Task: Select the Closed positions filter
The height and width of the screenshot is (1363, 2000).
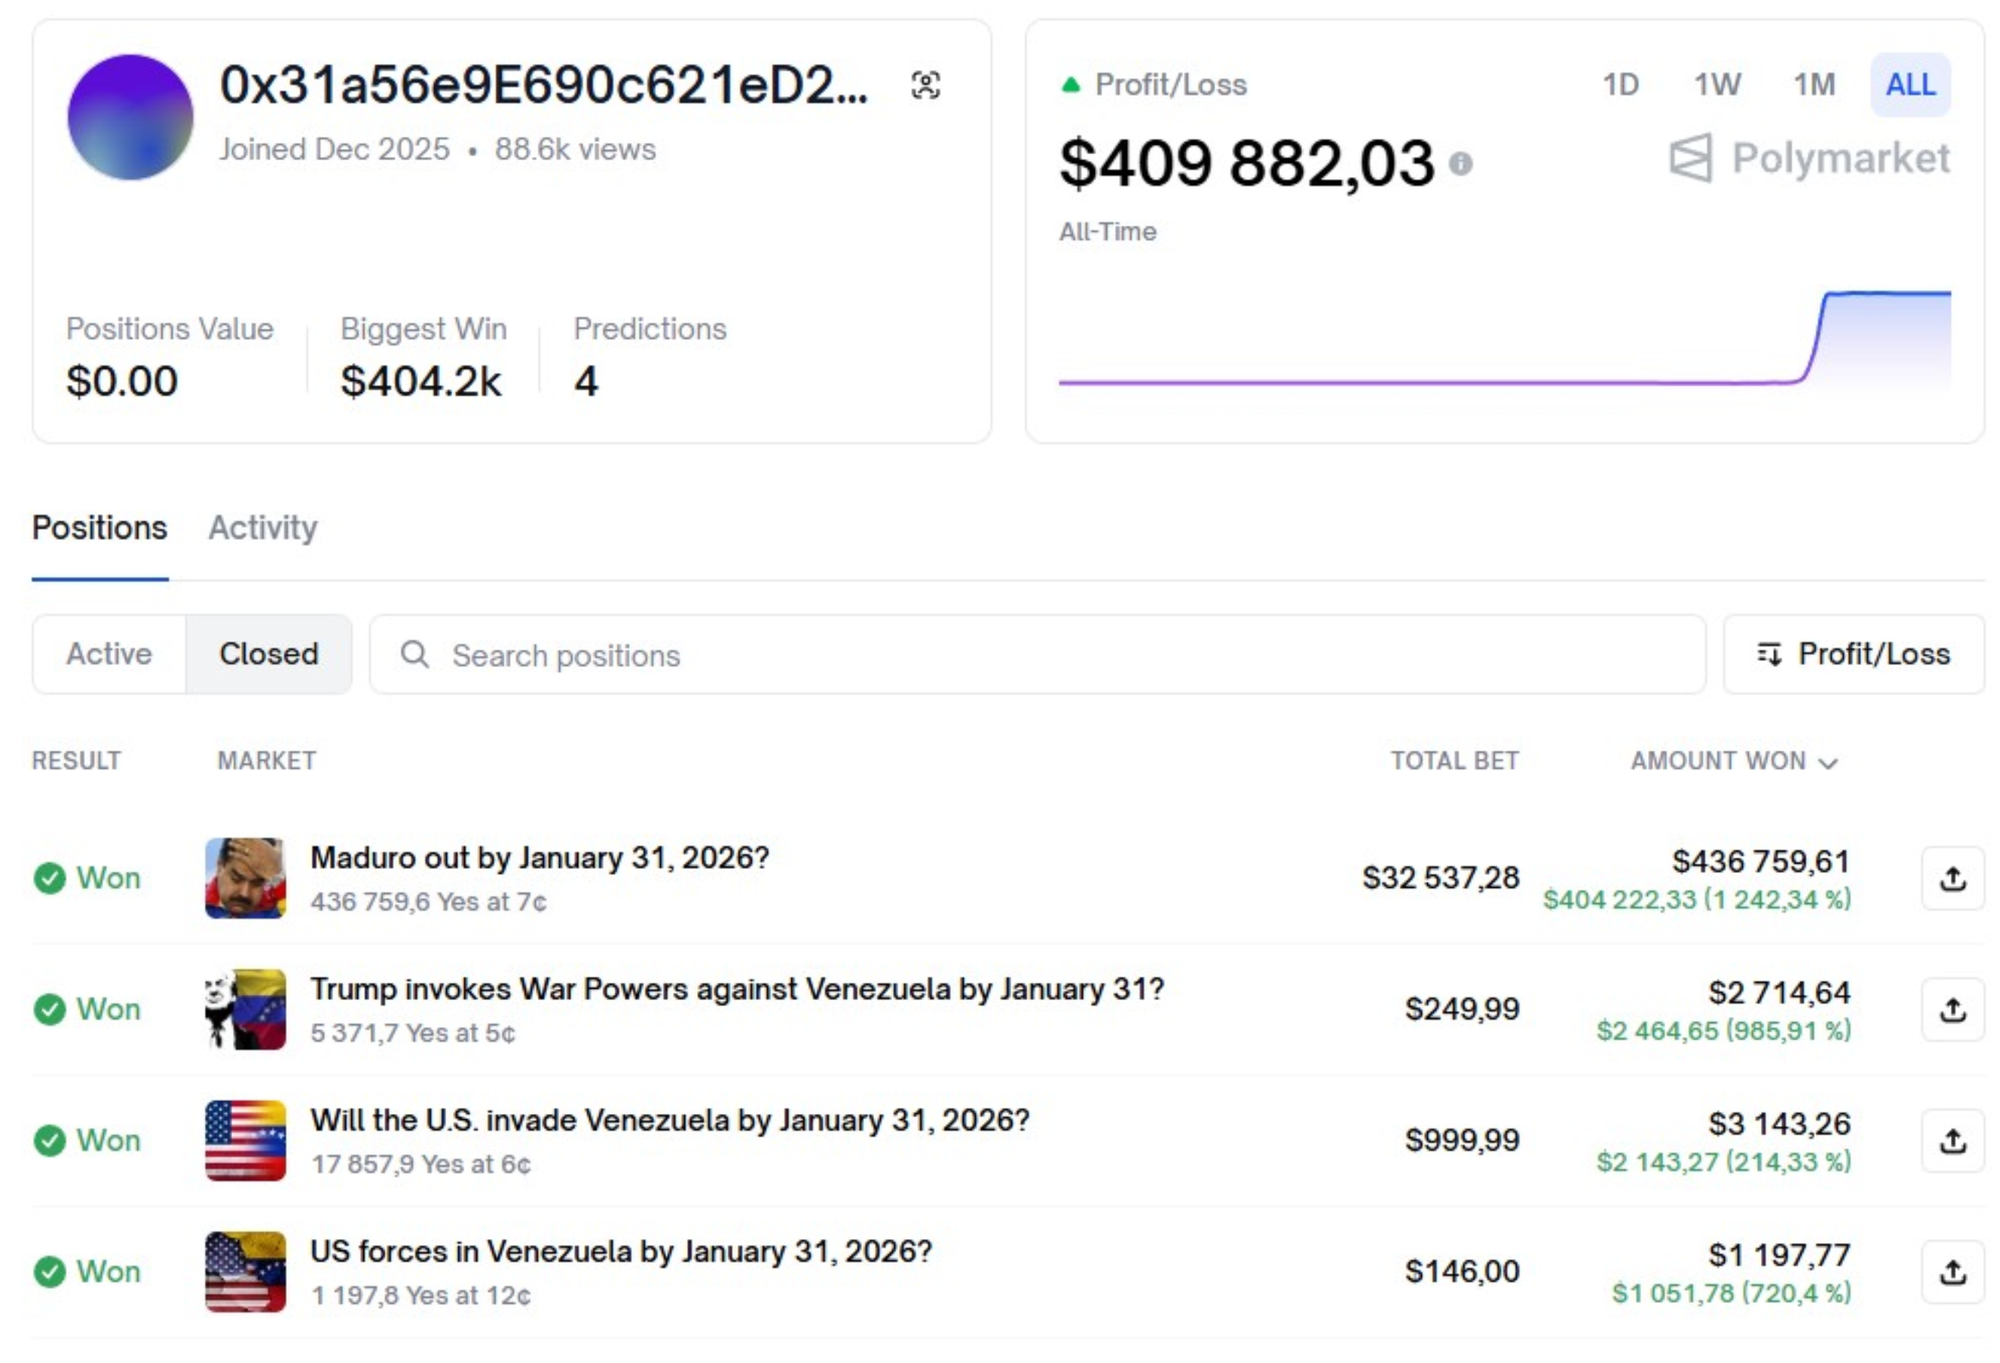Action: 268,654
